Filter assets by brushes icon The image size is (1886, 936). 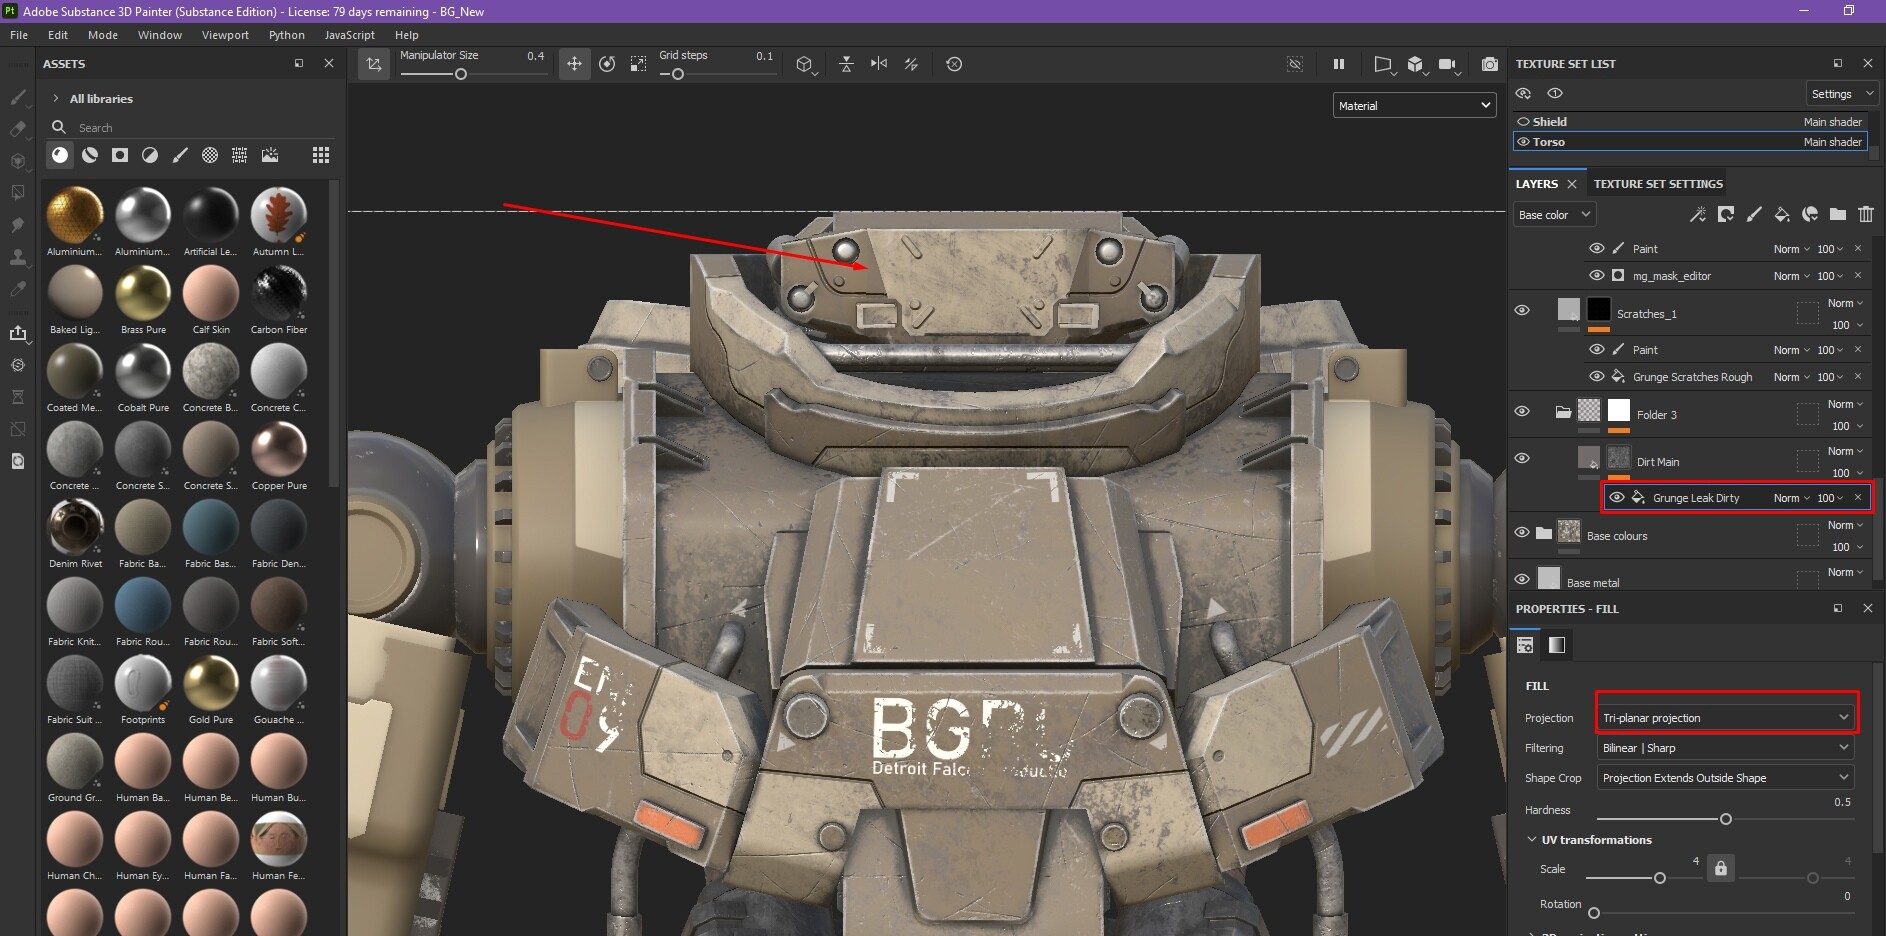[x=180, y=155]
